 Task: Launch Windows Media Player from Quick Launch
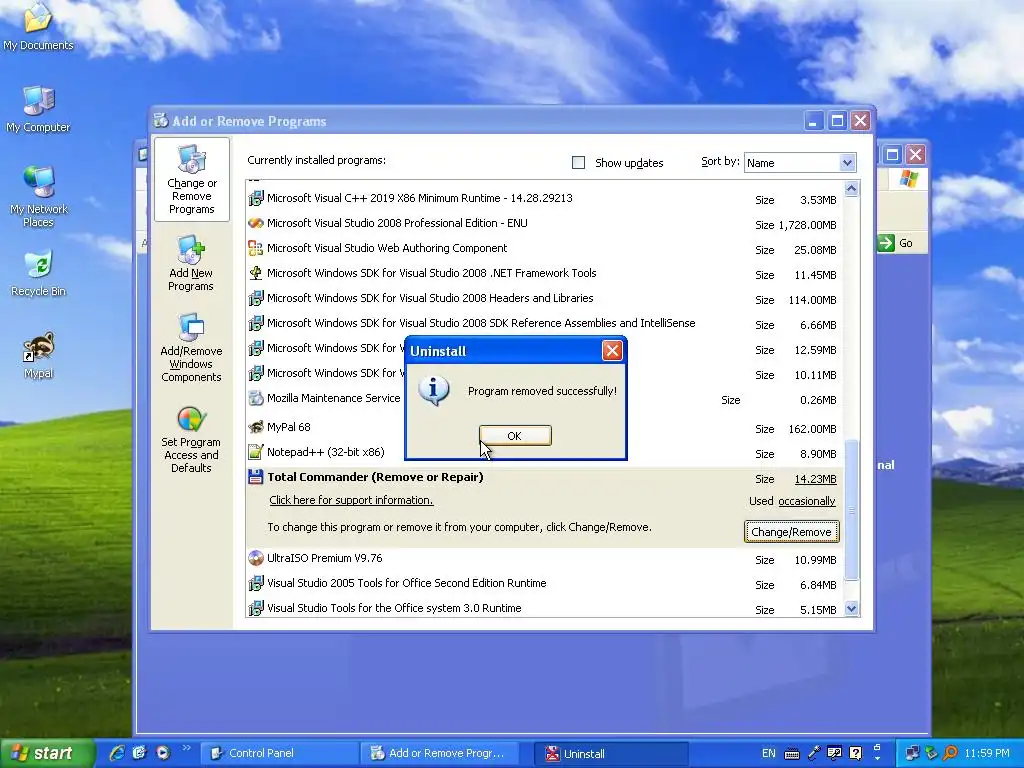163,753
